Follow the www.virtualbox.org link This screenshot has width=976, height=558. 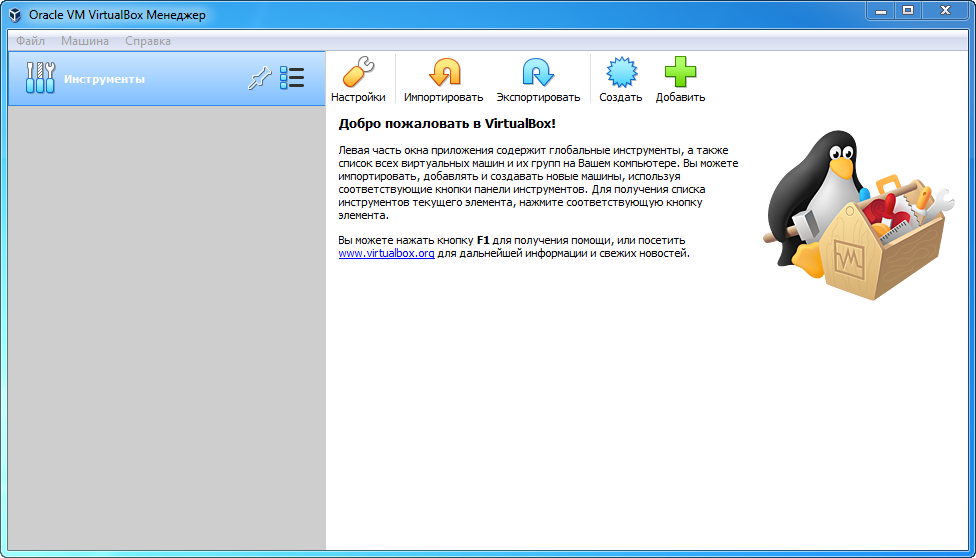coord(386,254)
